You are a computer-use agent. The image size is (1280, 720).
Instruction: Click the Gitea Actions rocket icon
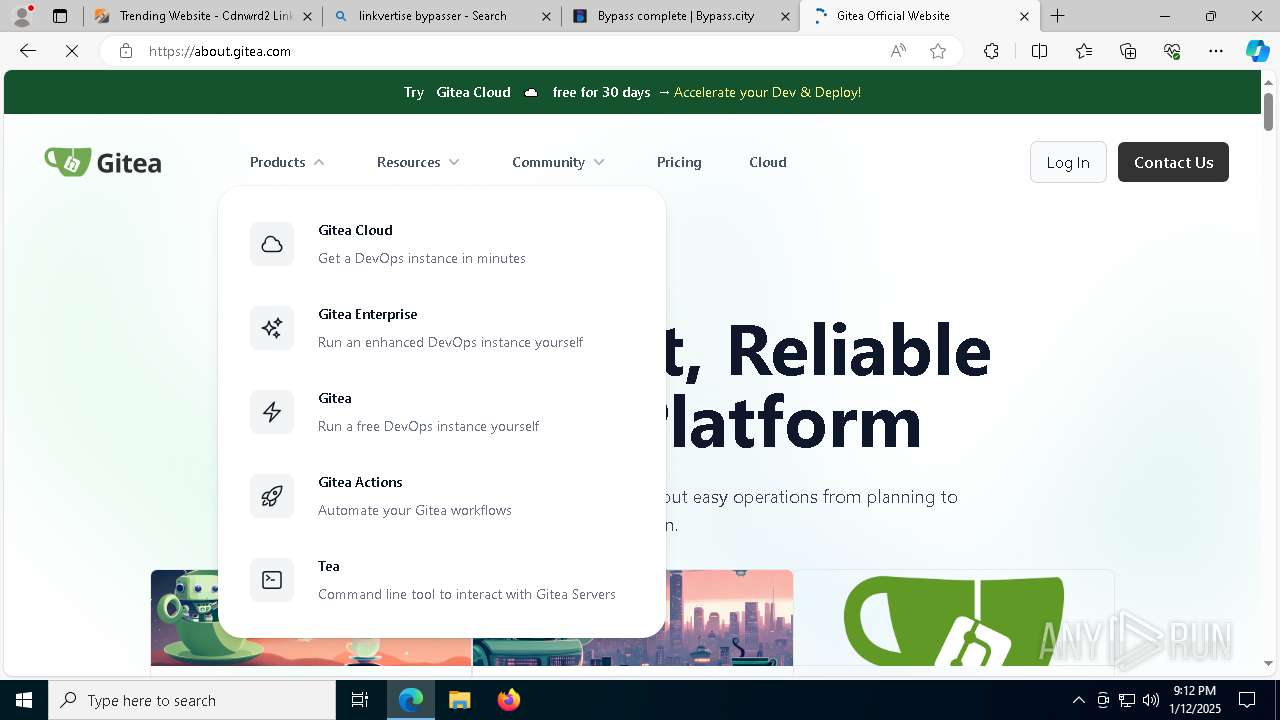[272, 496]
